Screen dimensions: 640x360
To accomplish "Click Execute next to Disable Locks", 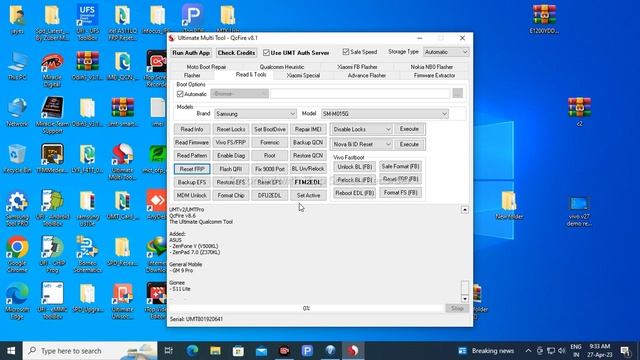I will coord(409,129).
